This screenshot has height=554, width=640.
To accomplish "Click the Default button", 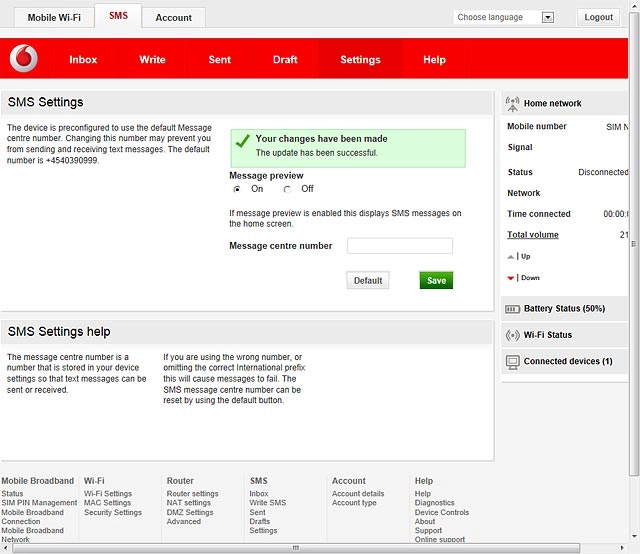I will point(368,280).
